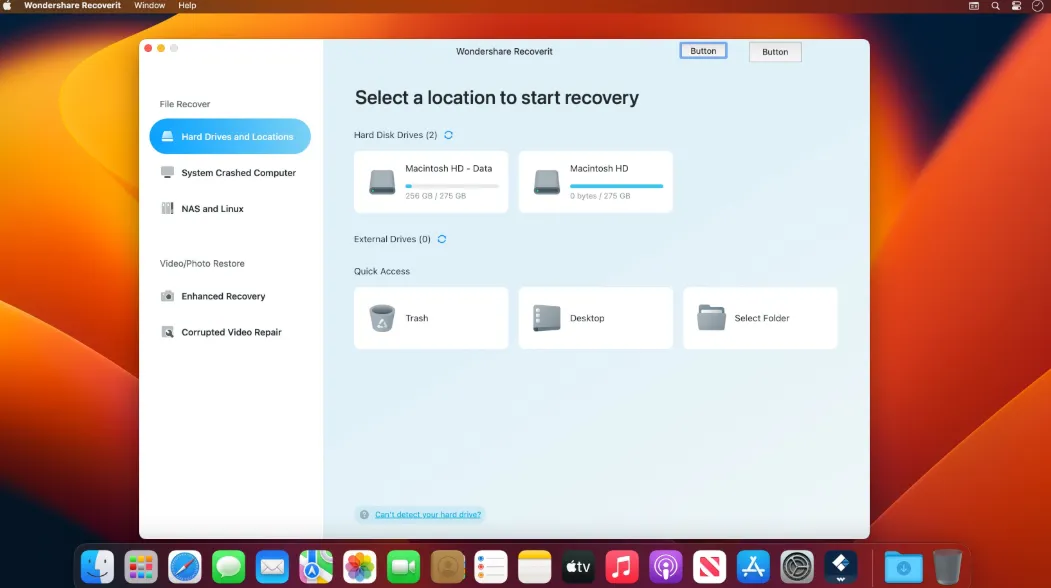The image size is (1051, 588).
Task: Select Hard Drives and Locations sidebar item
Action: [x=230, y=136]
